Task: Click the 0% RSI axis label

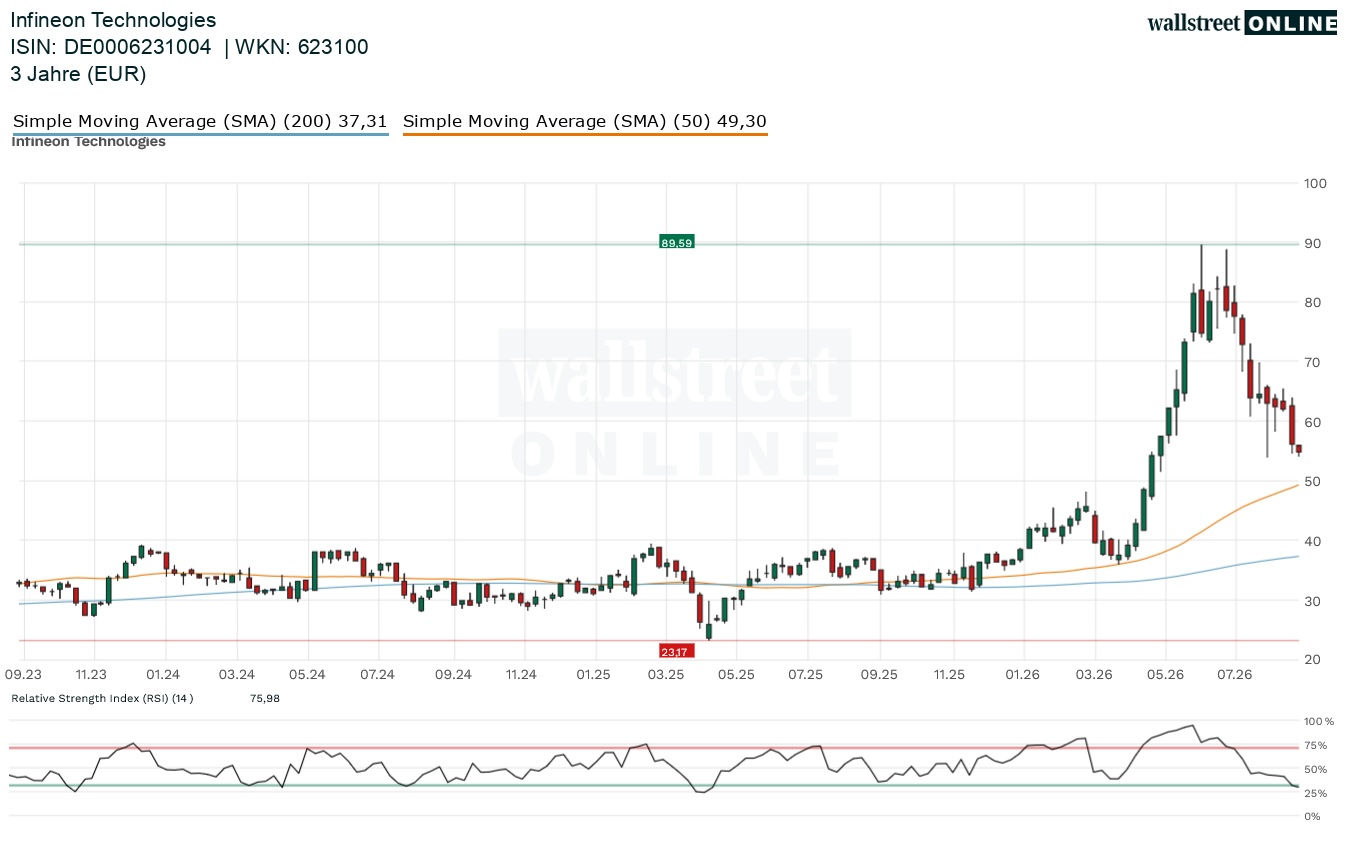Action: [1313, 817]
